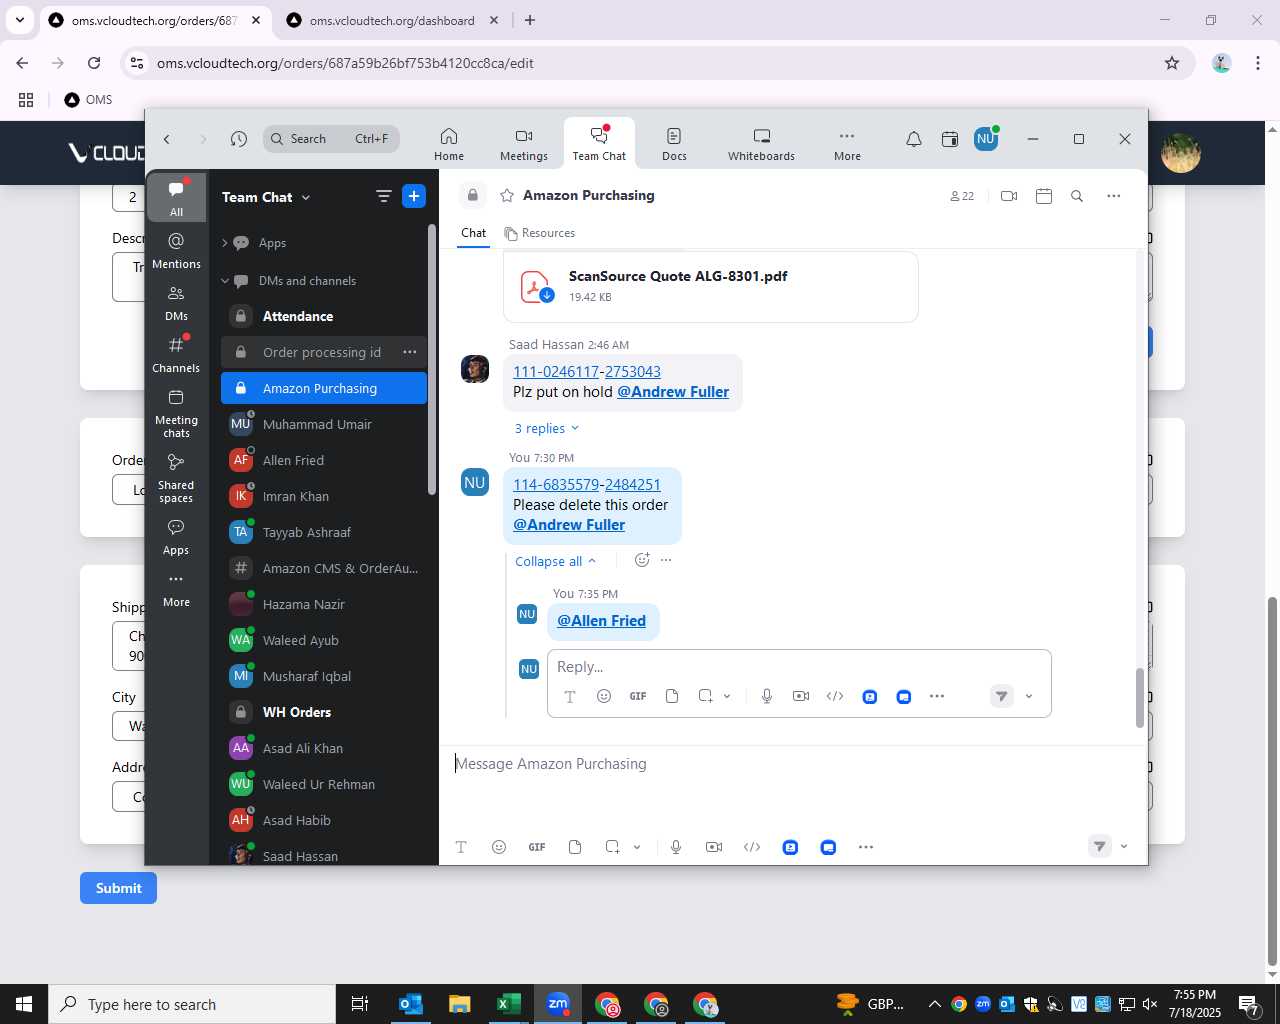Screen dimensions: 1280x1024
Task: Open WH Orders channel
Action: point(324,712)
